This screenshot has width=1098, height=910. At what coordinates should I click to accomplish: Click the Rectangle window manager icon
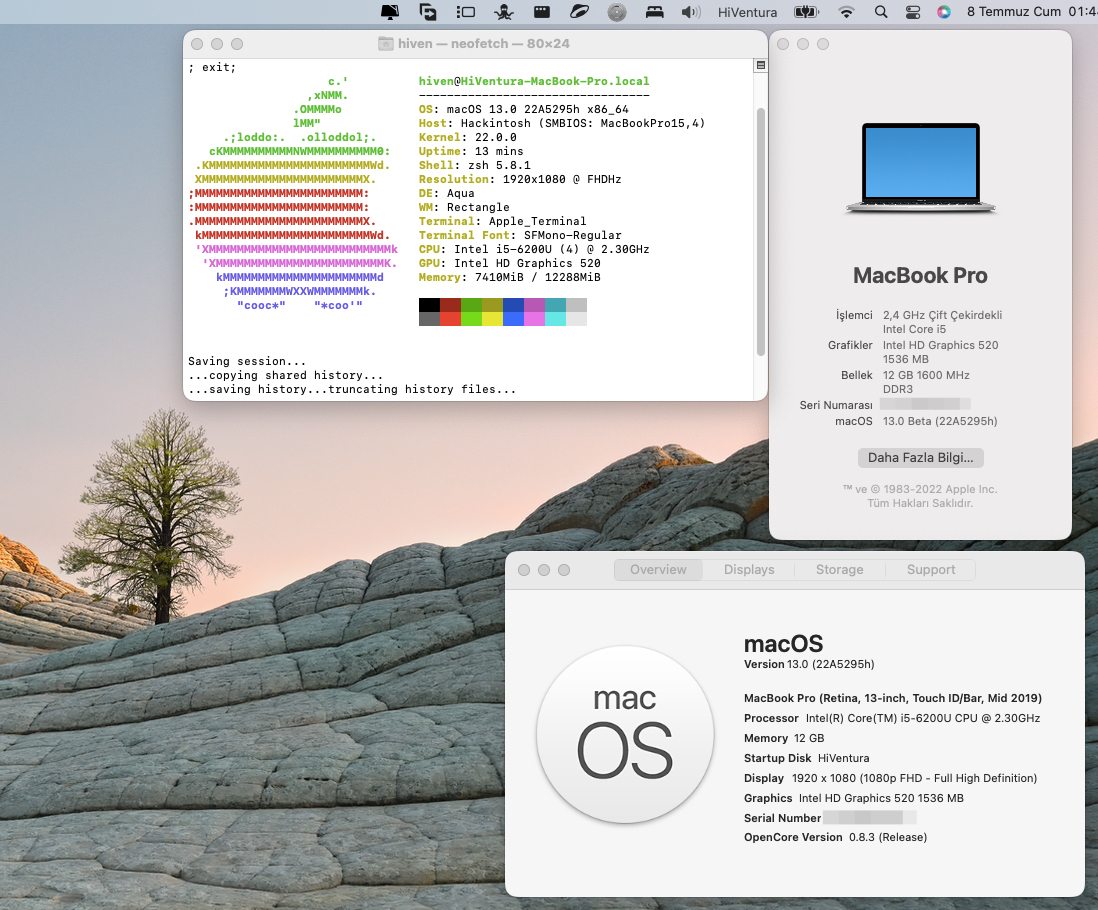[x=465, y=12]
